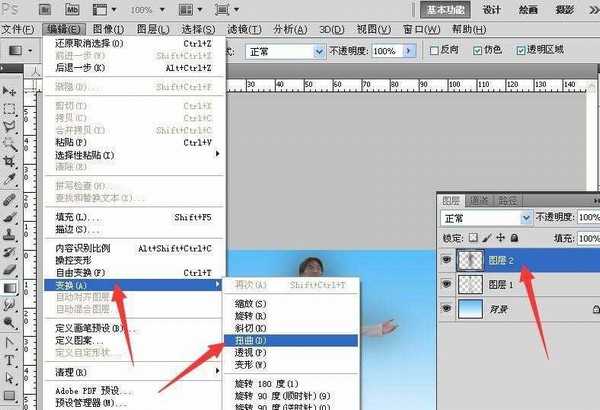Switch to the 通道 tab
Viewport: 600px width, 410px height.
479,201
